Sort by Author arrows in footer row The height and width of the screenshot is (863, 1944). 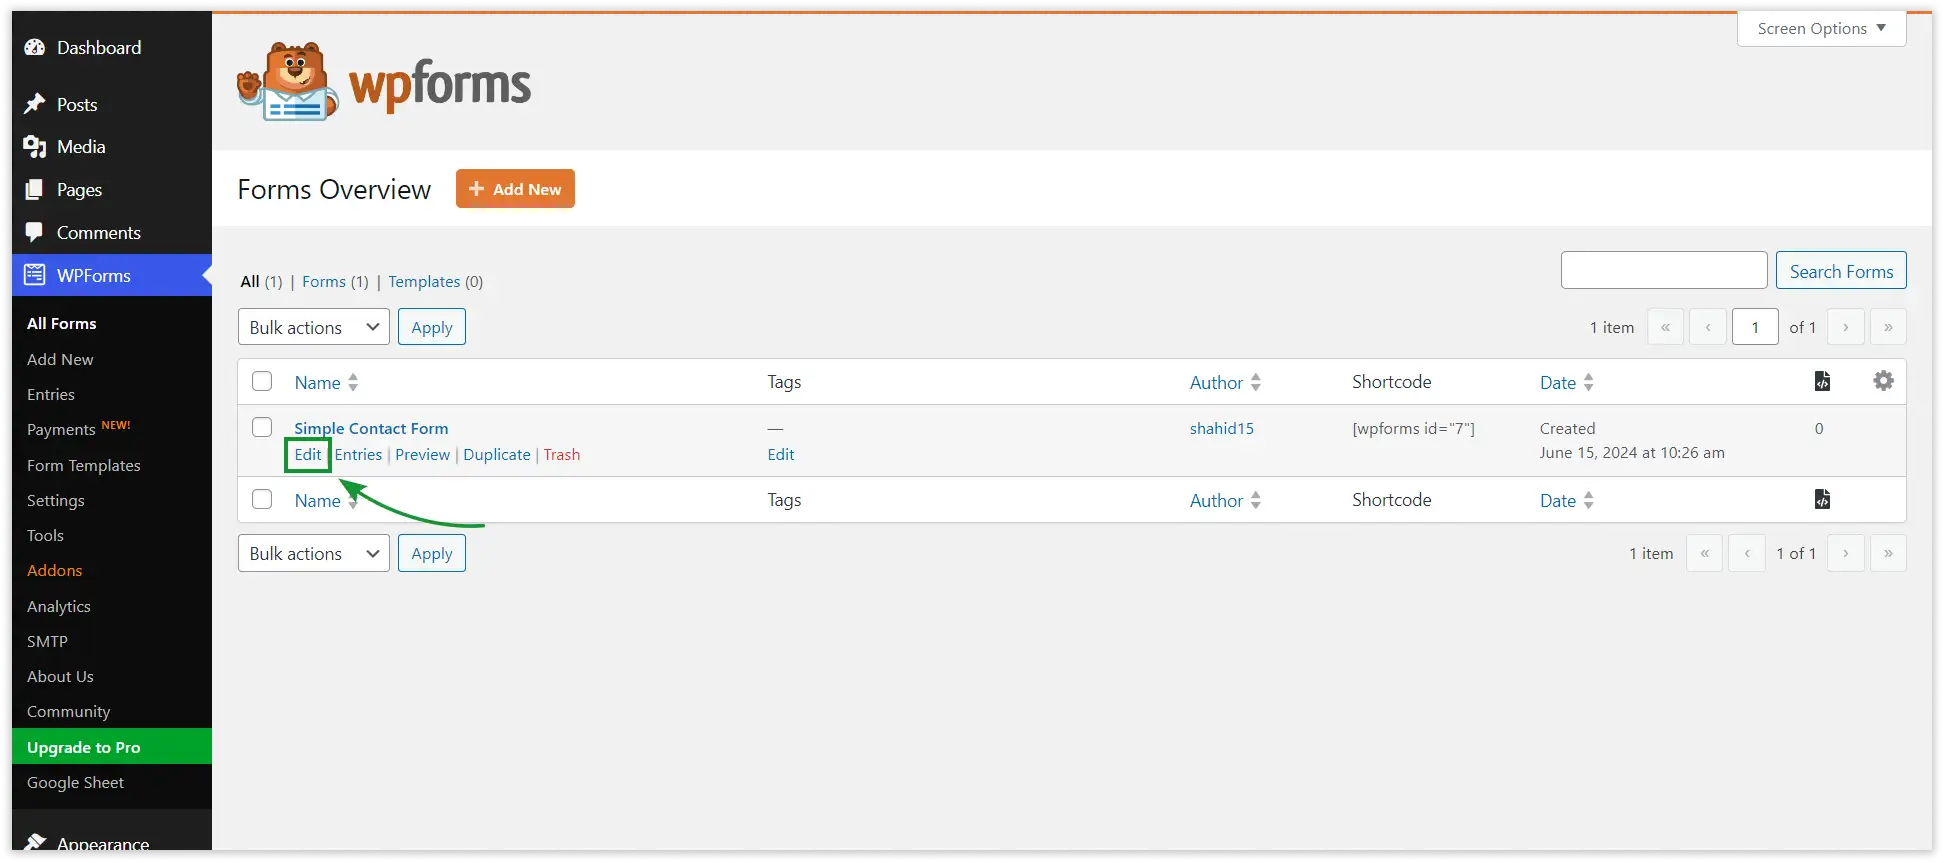pos(1256,500)
